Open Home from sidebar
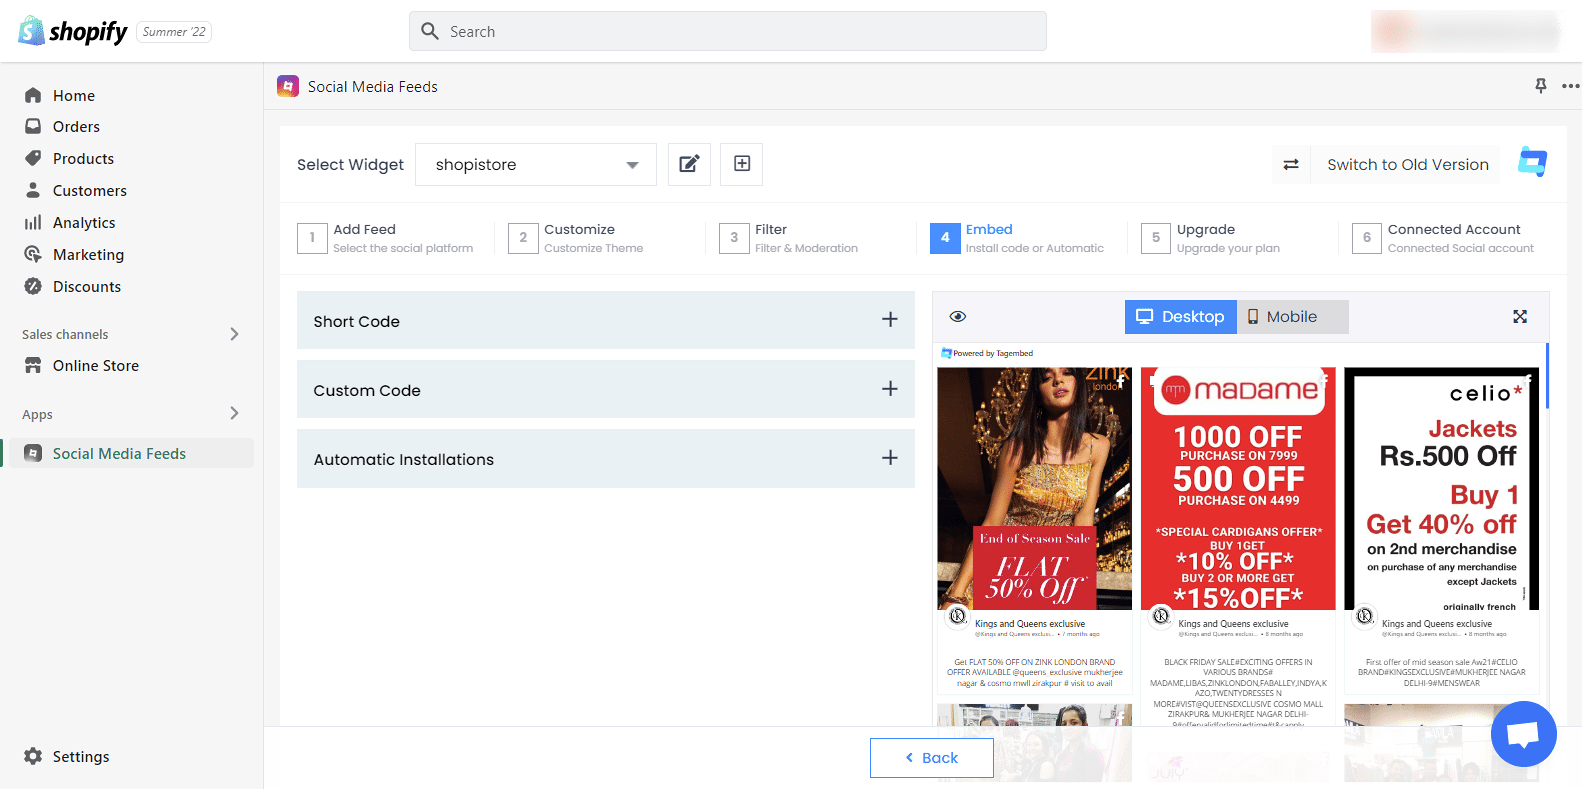Viewport: 1582px width, 789px height. pos(74,95)
